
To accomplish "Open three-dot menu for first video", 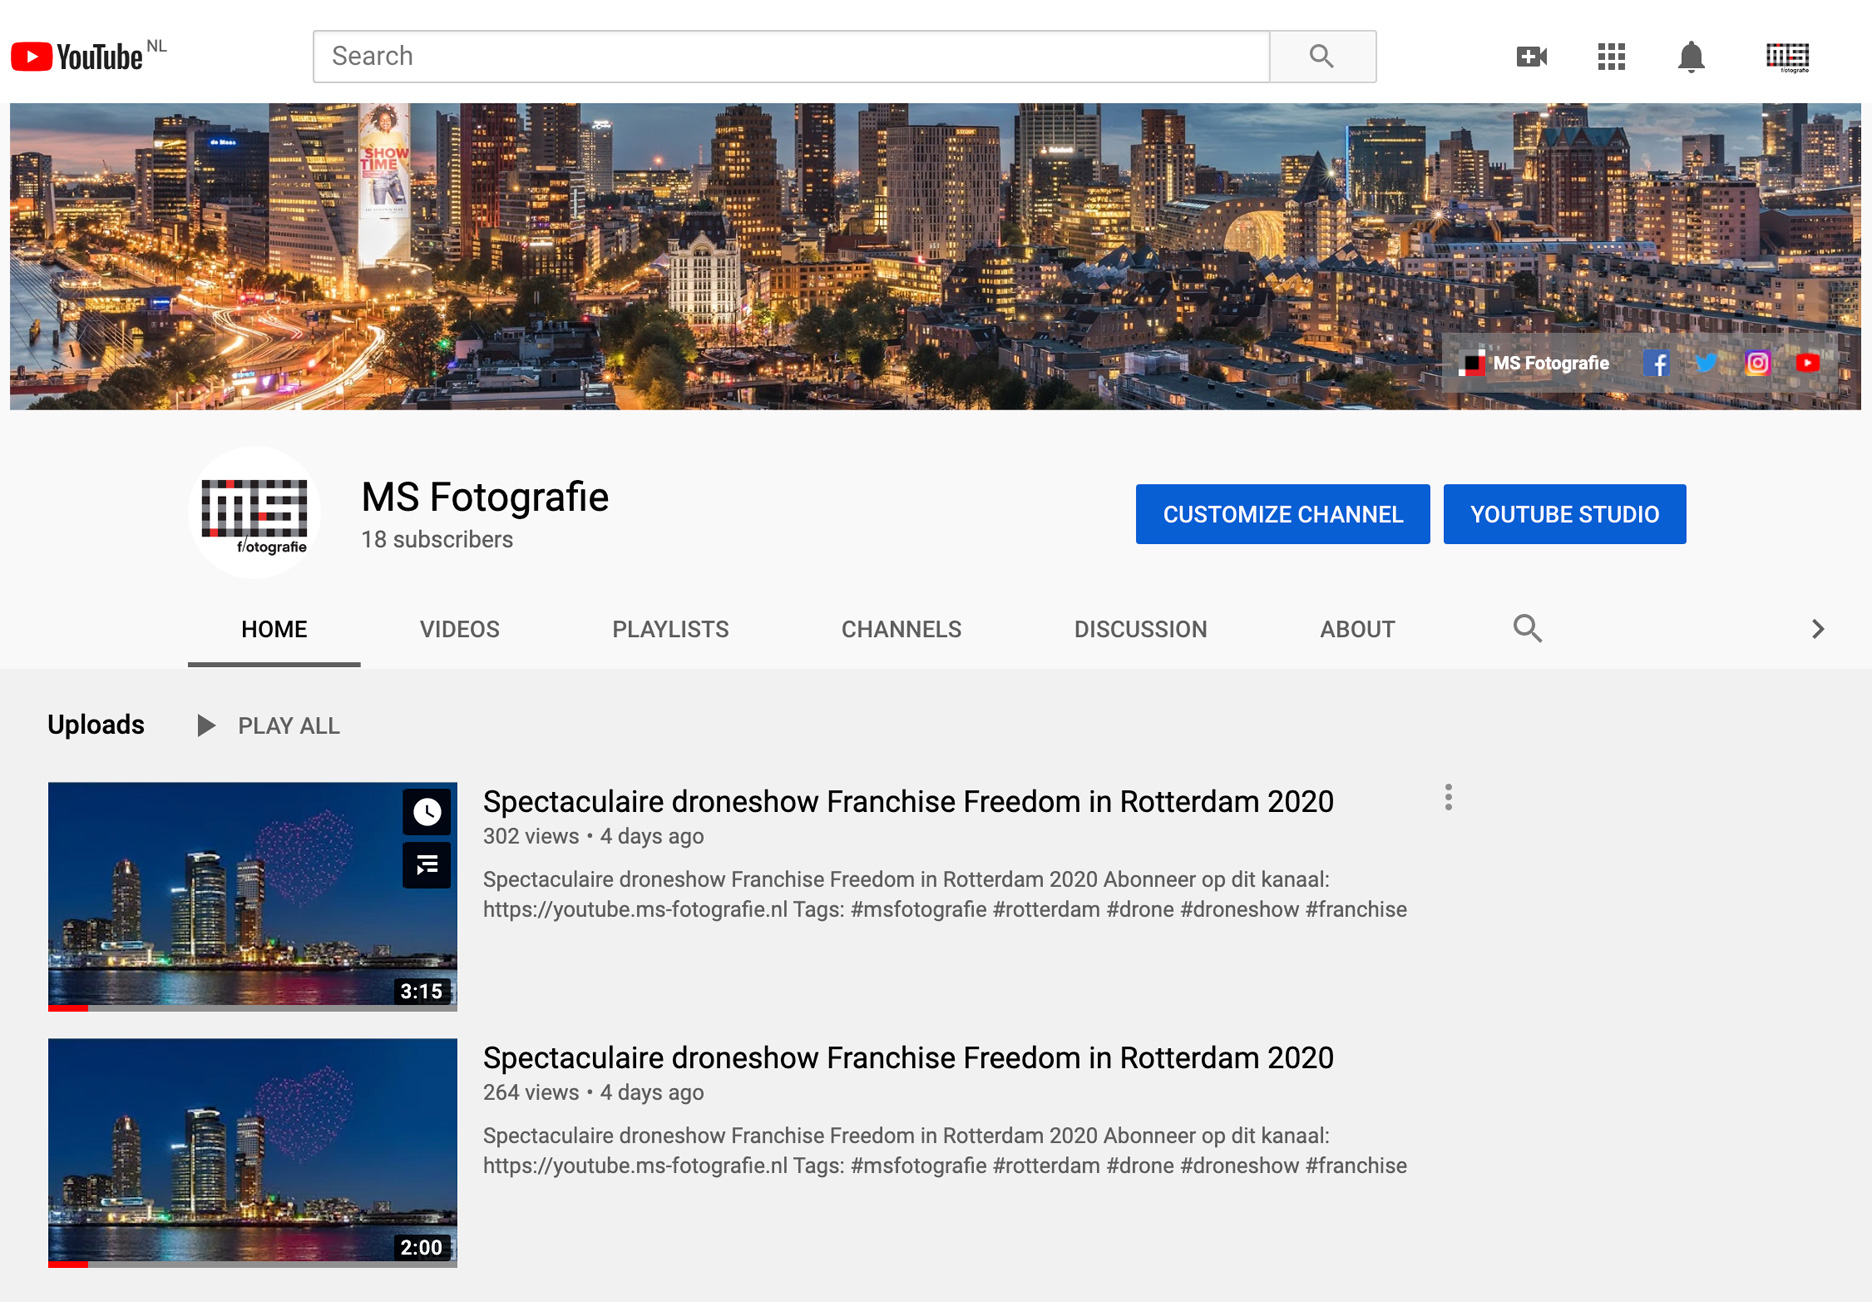I will (x=1448, y=797).
